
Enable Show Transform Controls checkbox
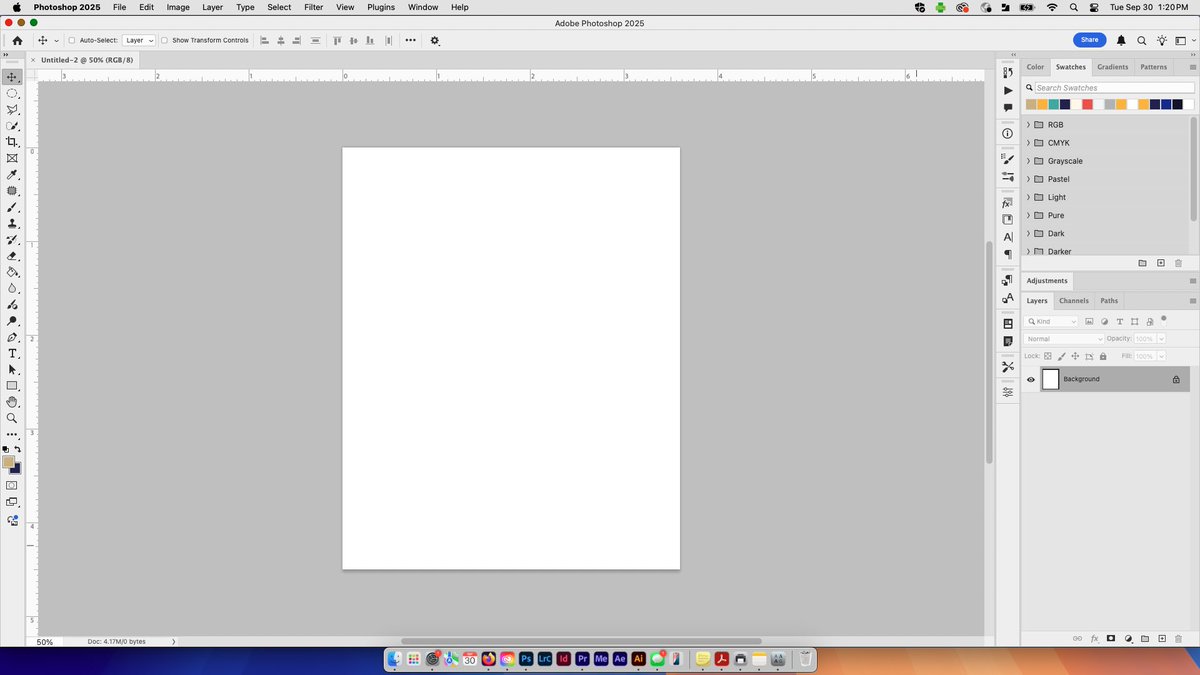point(165,41)
